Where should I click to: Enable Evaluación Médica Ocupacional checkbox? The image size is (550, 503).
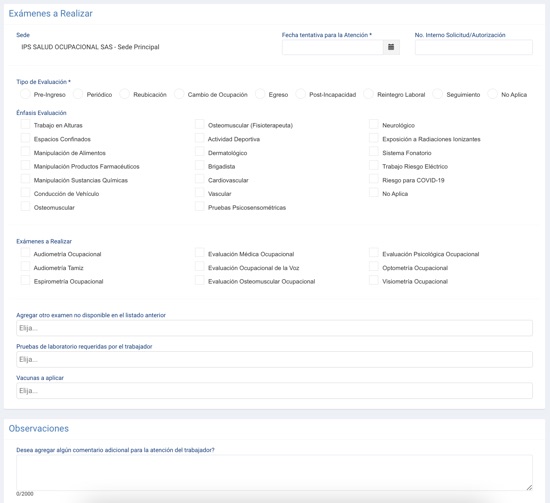pos(200,253)
